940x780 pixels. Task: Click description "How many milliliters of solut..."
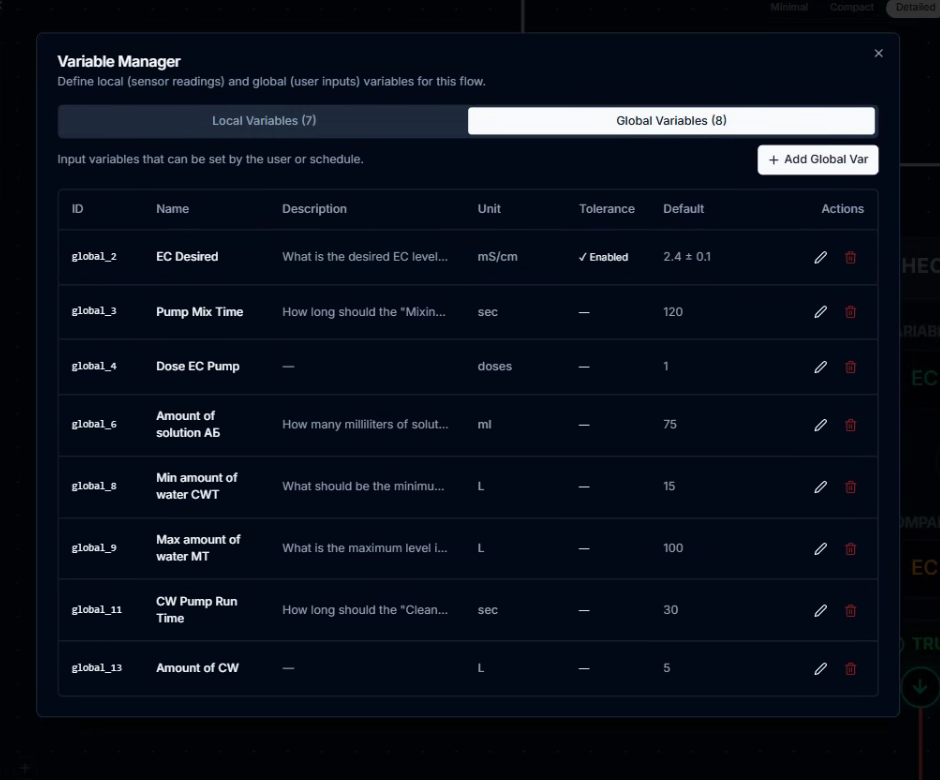[x=365, y=424]
